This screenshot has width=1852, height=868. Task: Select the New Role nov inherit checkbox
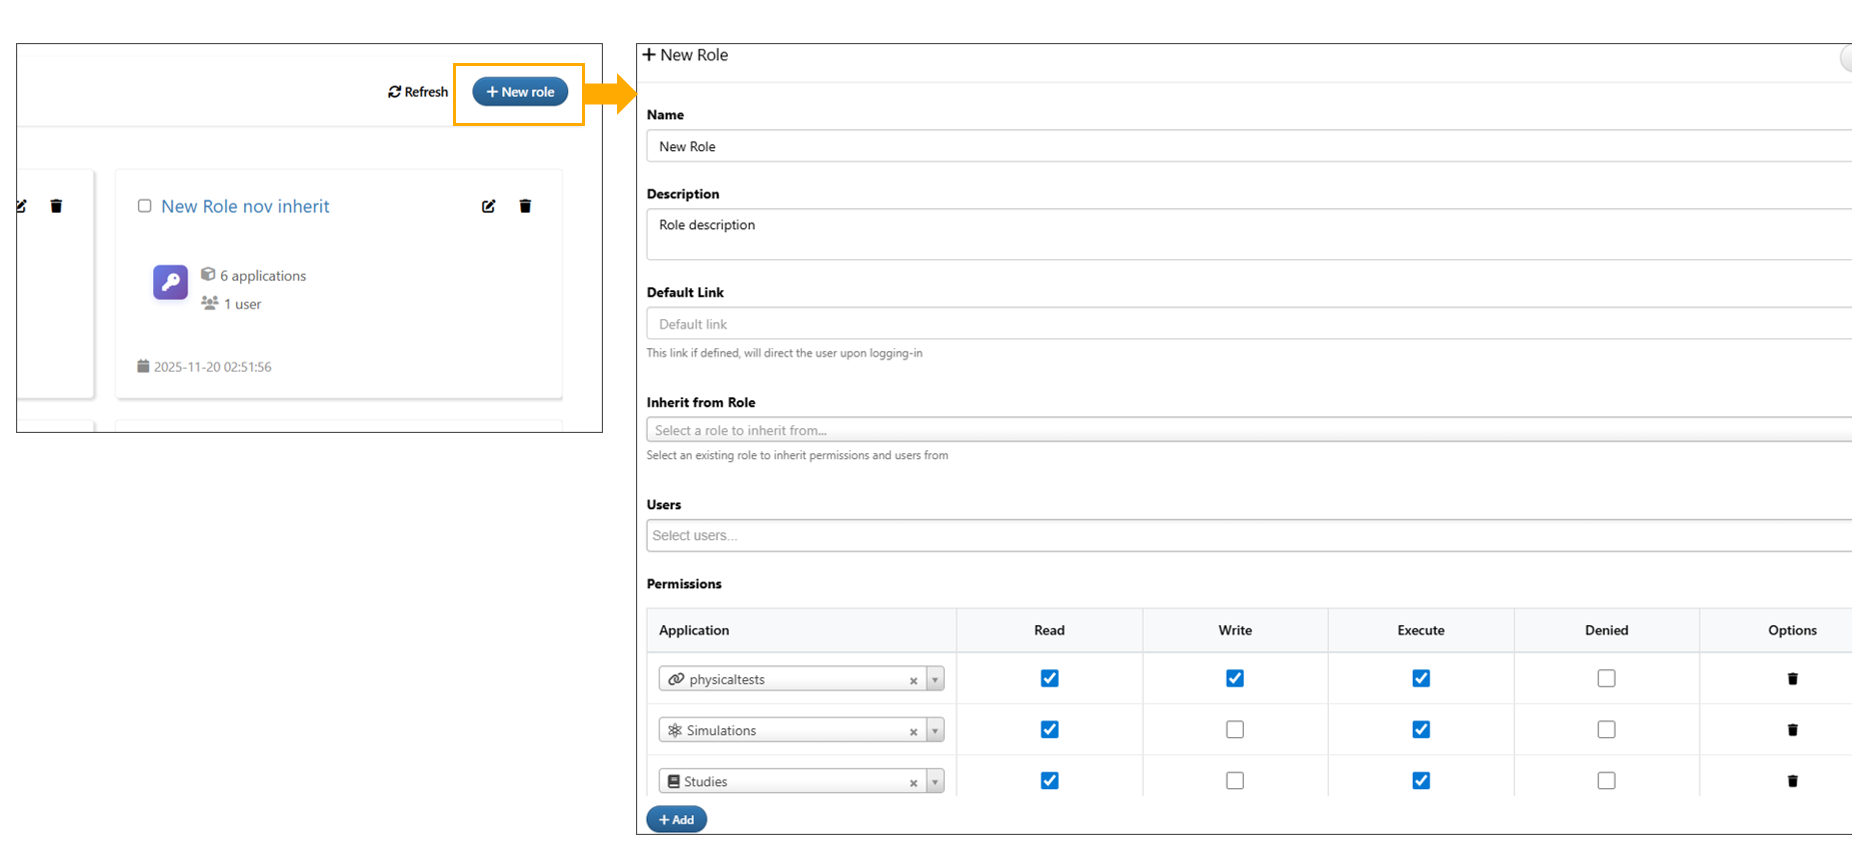coord(145,206)
